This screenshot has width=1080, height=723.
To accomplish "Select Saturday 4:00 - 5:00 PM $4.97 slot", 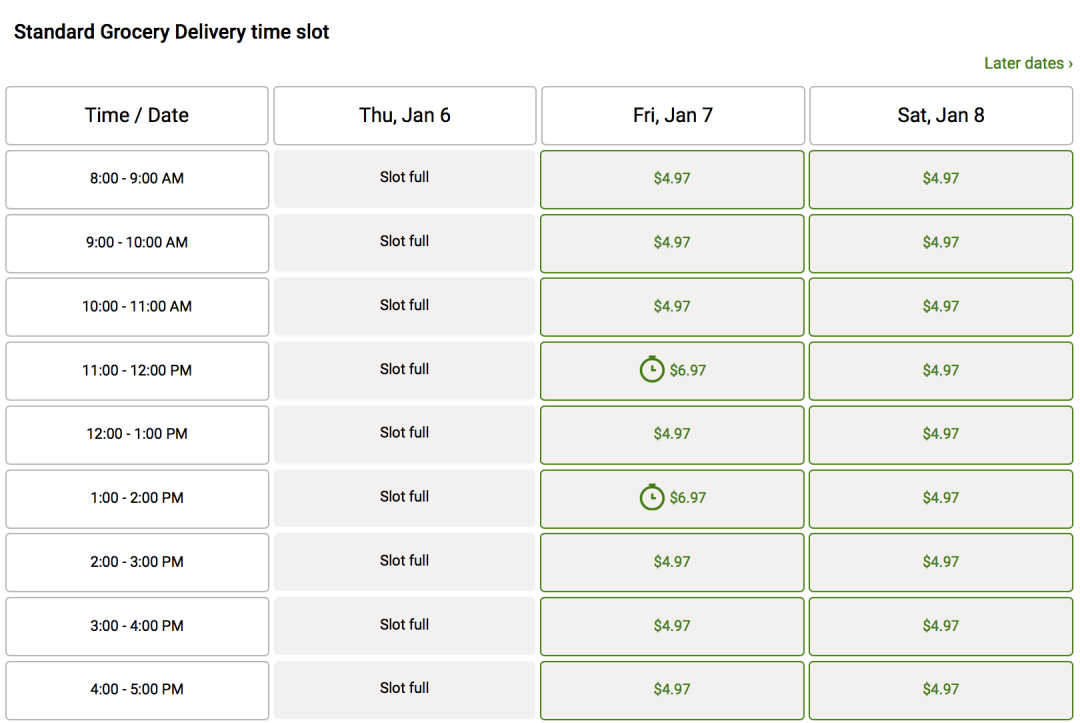I will (x=941, y=691).
